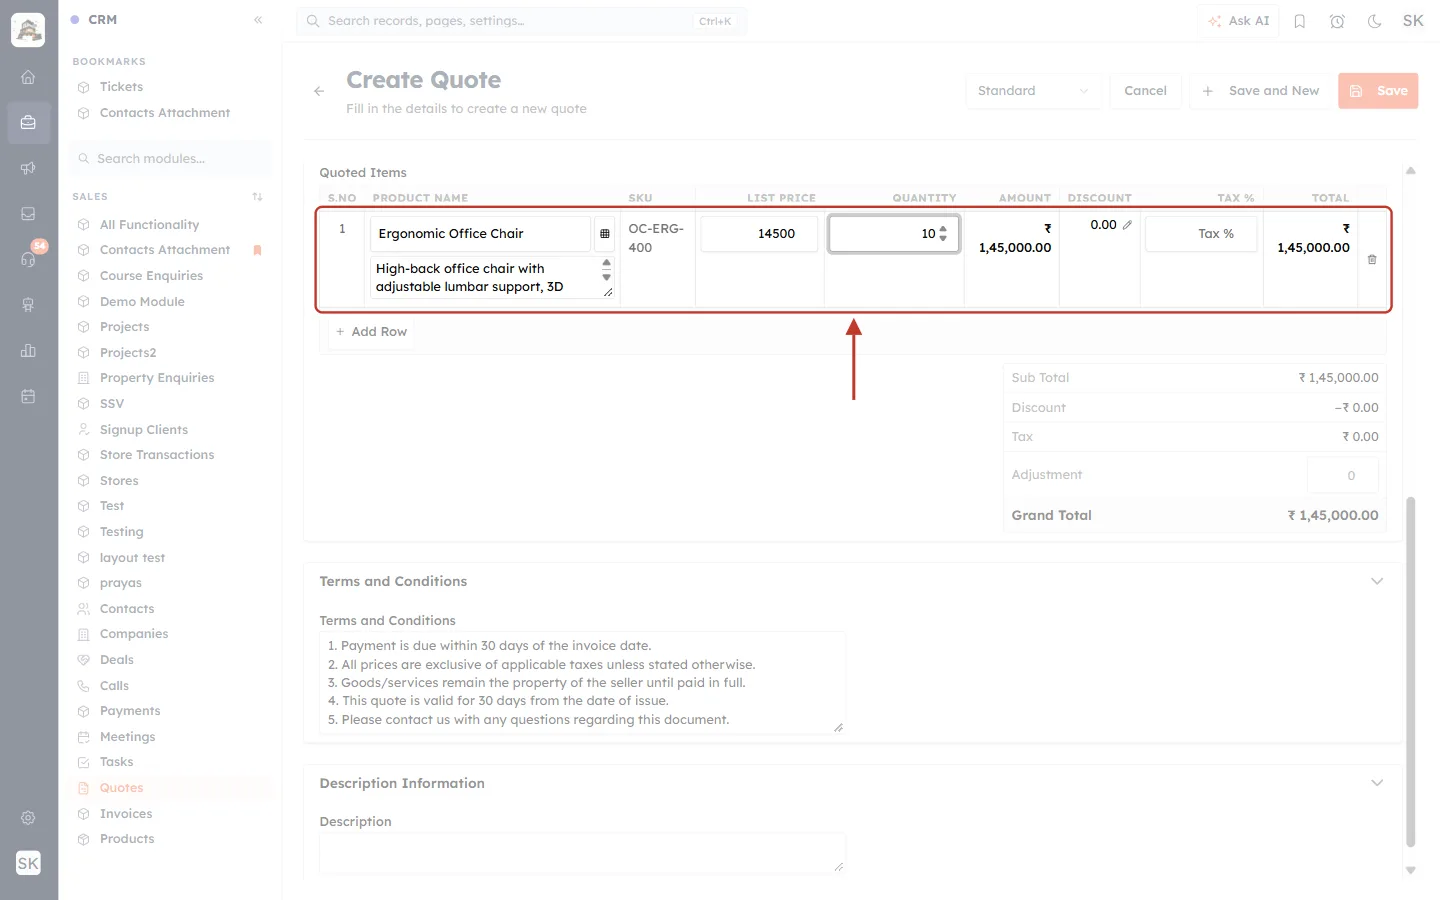Image resolution: width=1440 pixels, height=900 pixels.
Task: Click the Tax % field
Action: click(x=1201, y=234)
